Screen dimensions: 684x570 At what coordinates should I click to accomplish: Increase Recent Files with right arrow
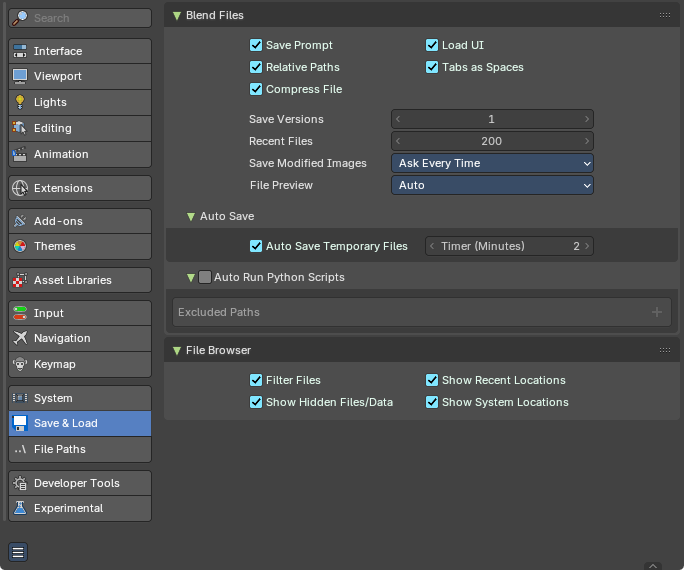(587, 141)
